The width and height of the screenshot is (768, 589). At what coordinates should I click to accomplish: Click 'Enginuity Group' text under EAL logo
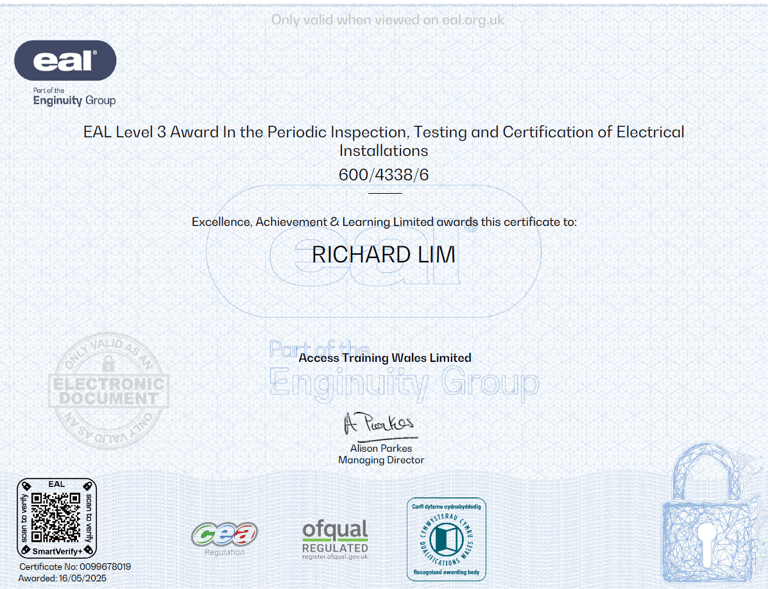(x=74, y=100)
